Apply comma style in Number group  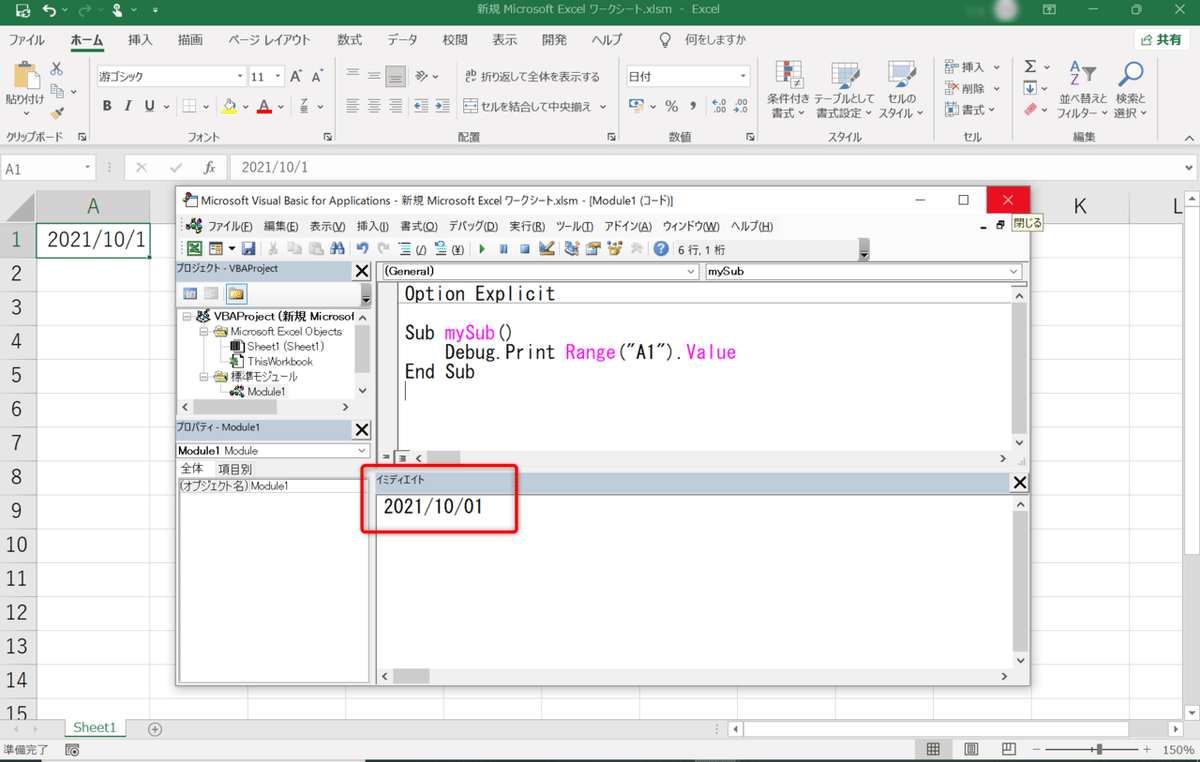[x=693, y=106]
